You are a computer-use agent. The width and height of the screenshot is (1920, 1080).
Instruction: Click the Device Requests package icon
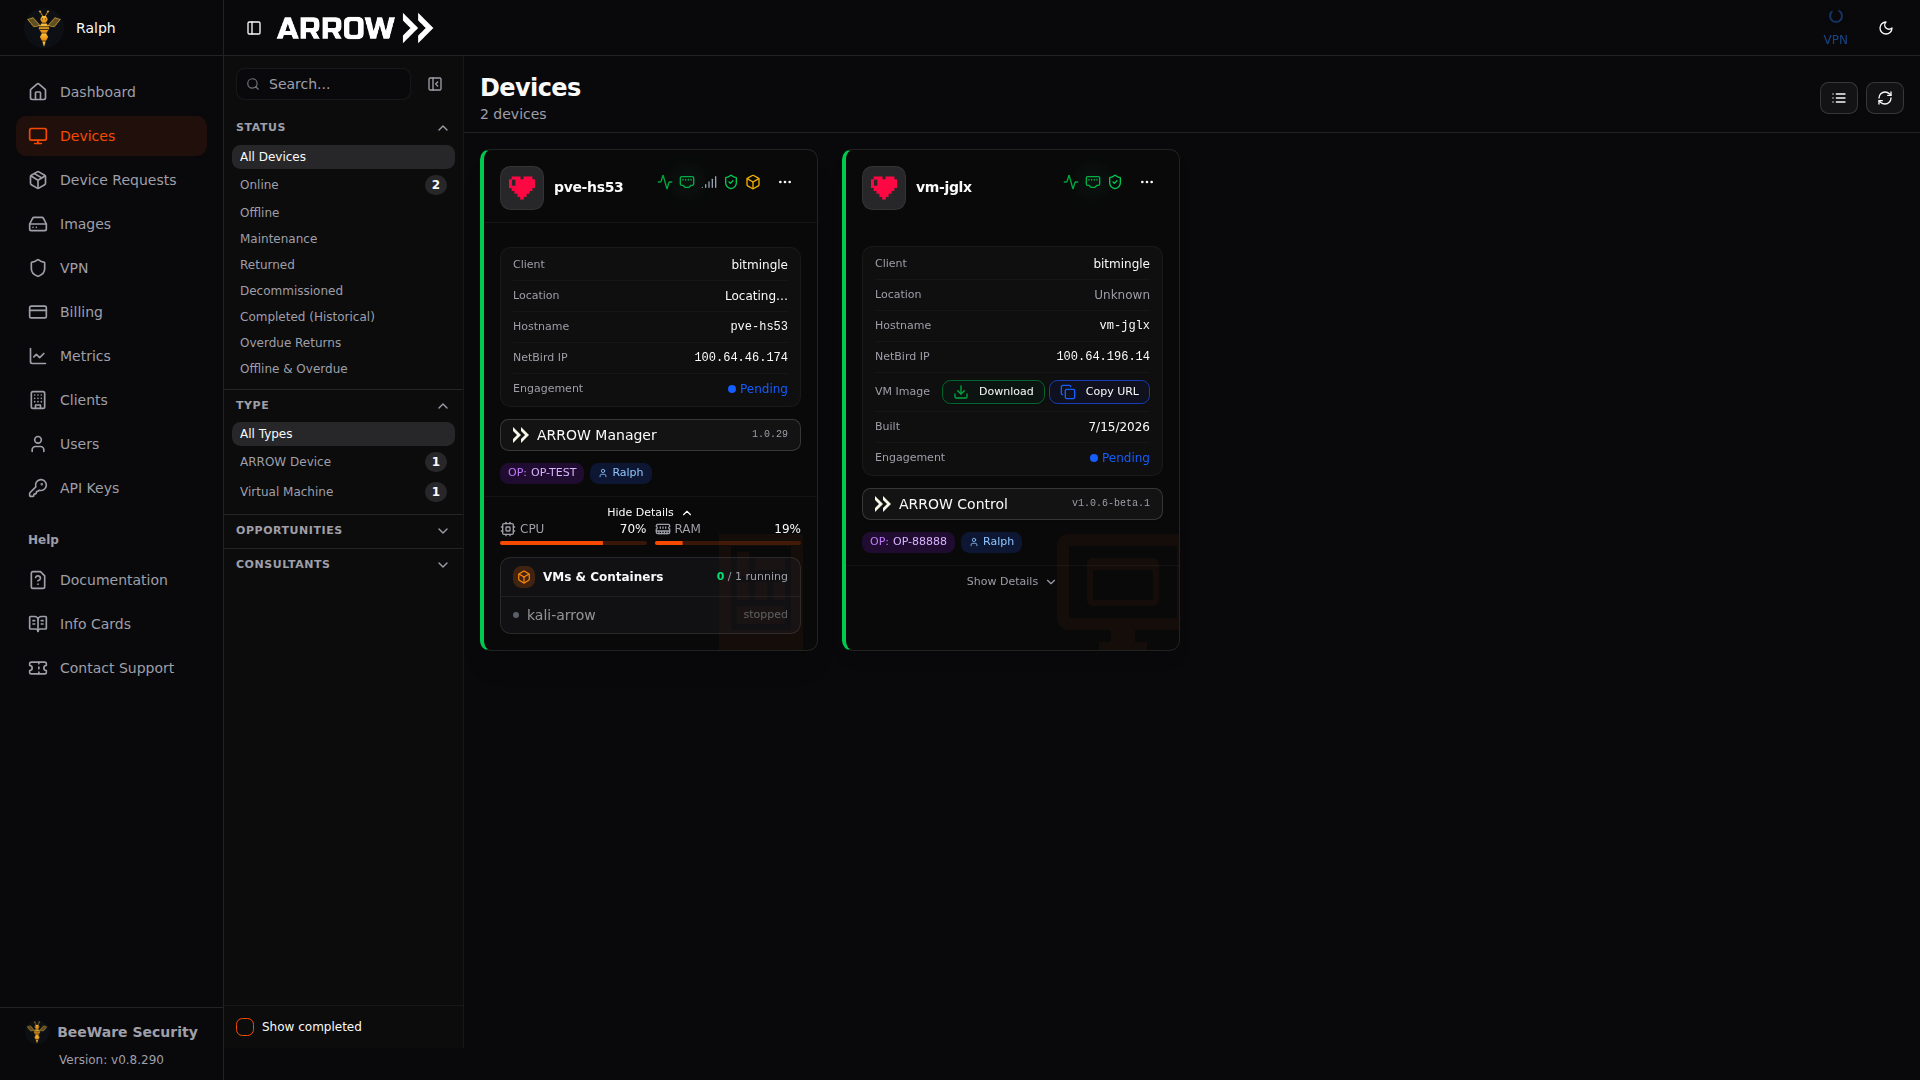coord(38,180)
